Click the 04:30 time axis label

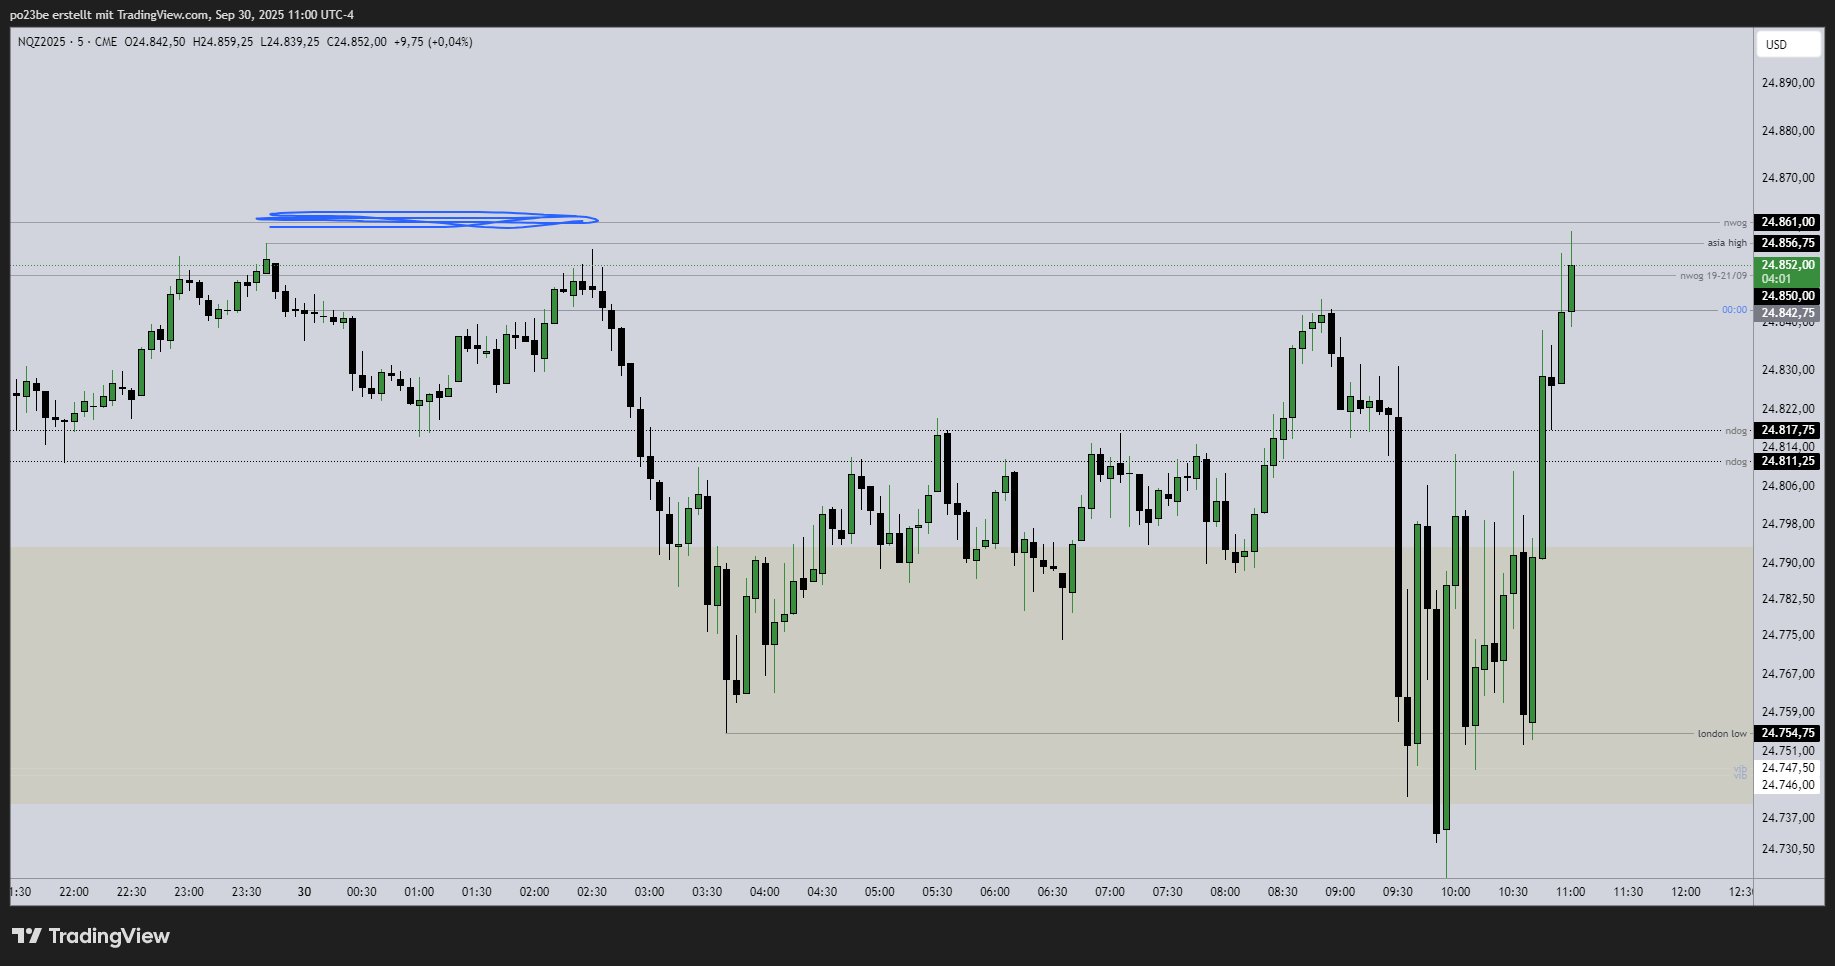click(822, 892)
